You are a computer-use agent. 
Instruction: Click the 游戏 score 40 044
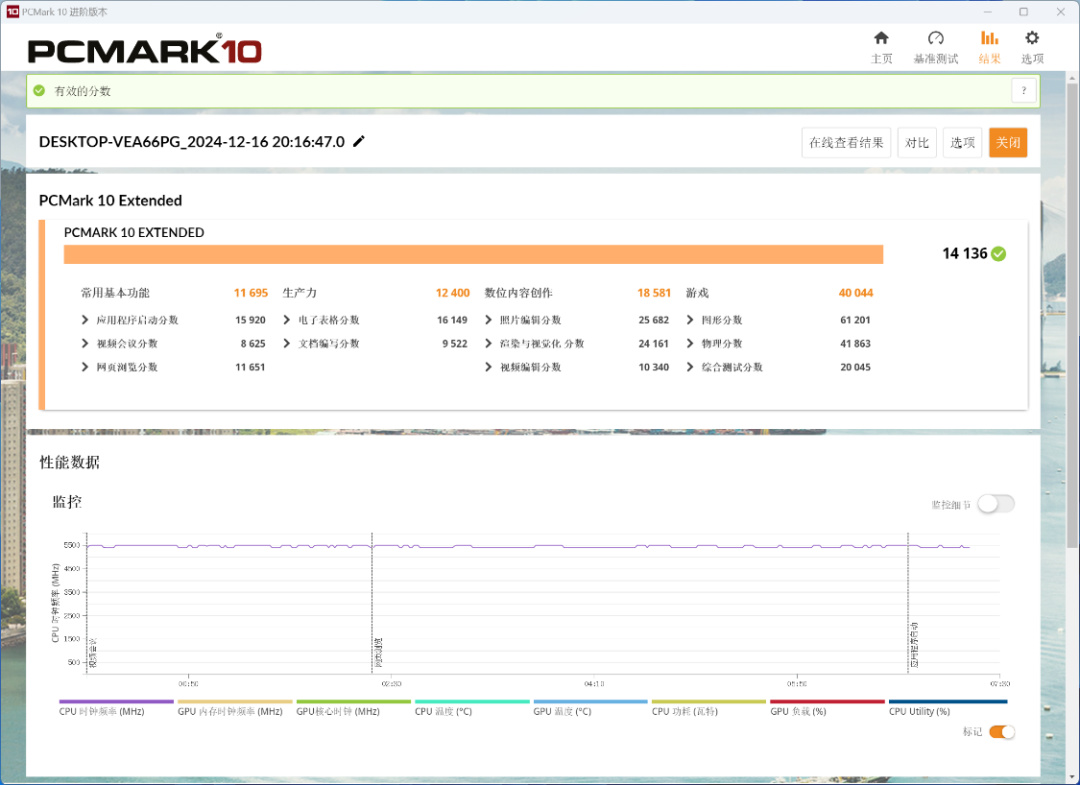(855, 293)
